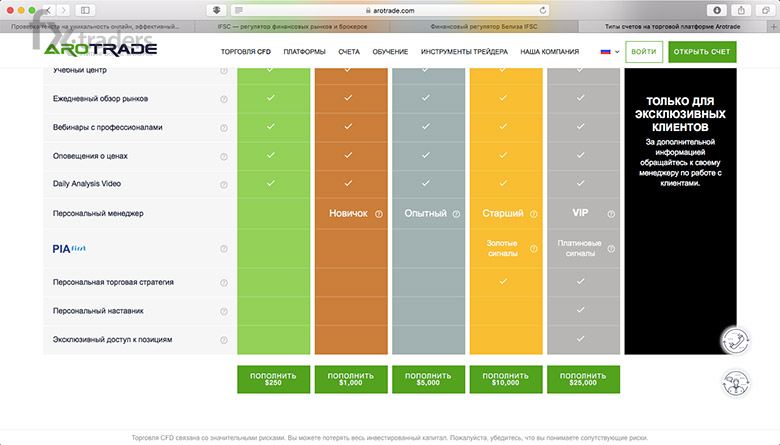Click Эксклюзивный доступ к позициям label
This screenshot has width=780, height=445.
coord(112,340)
